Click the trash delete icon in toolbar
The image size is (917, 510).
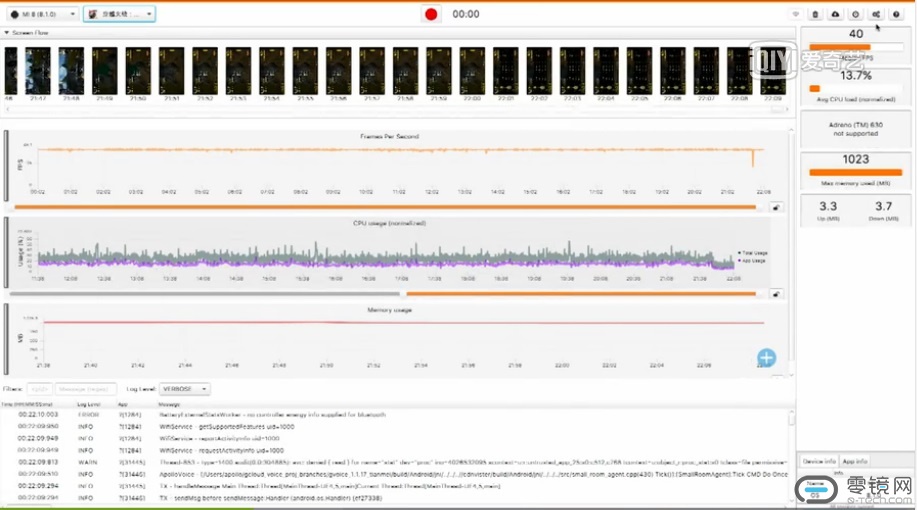click(x=815, y=14)
